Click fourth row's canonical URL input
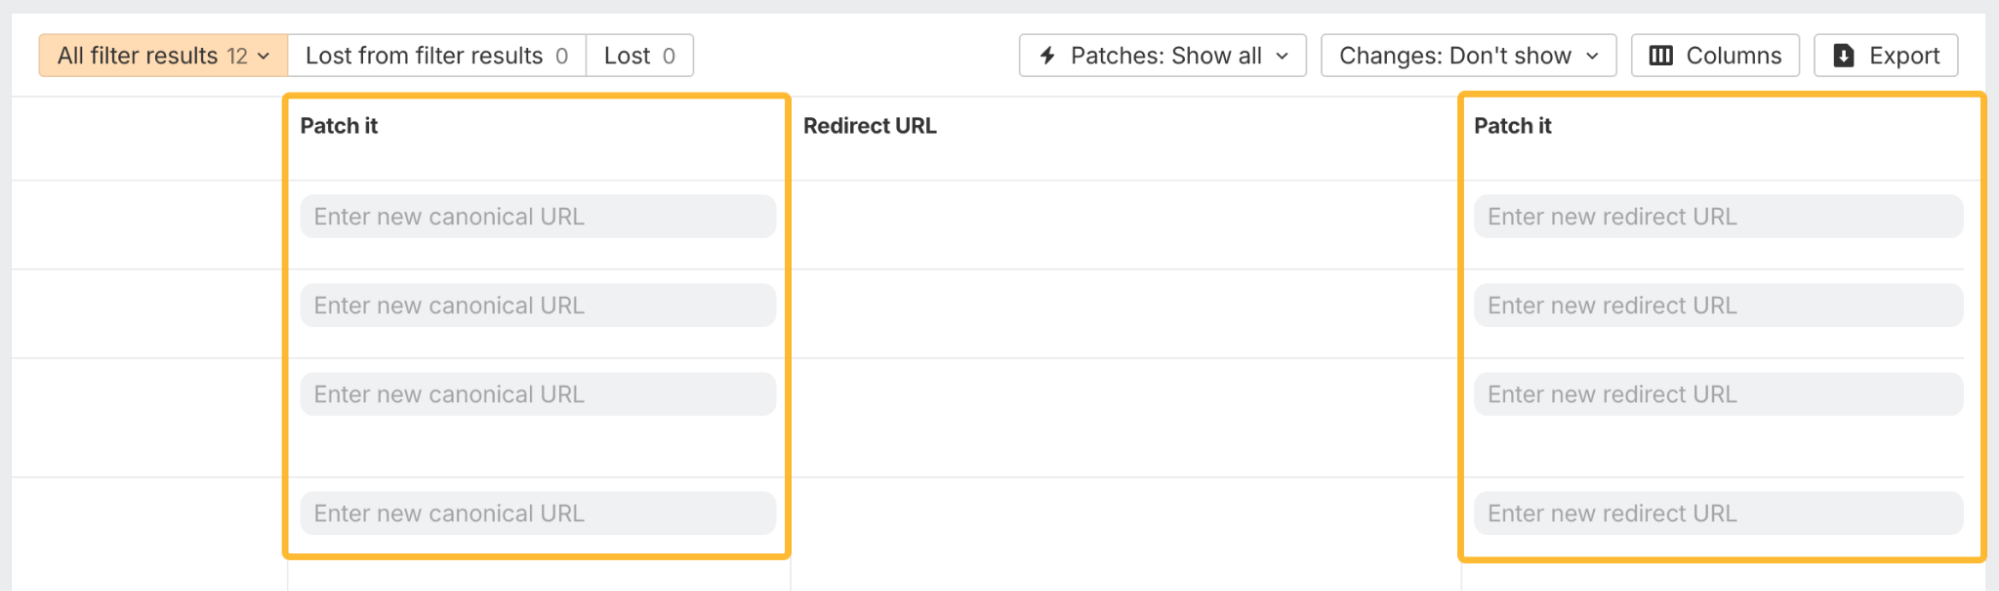 [x=538, y=514]
